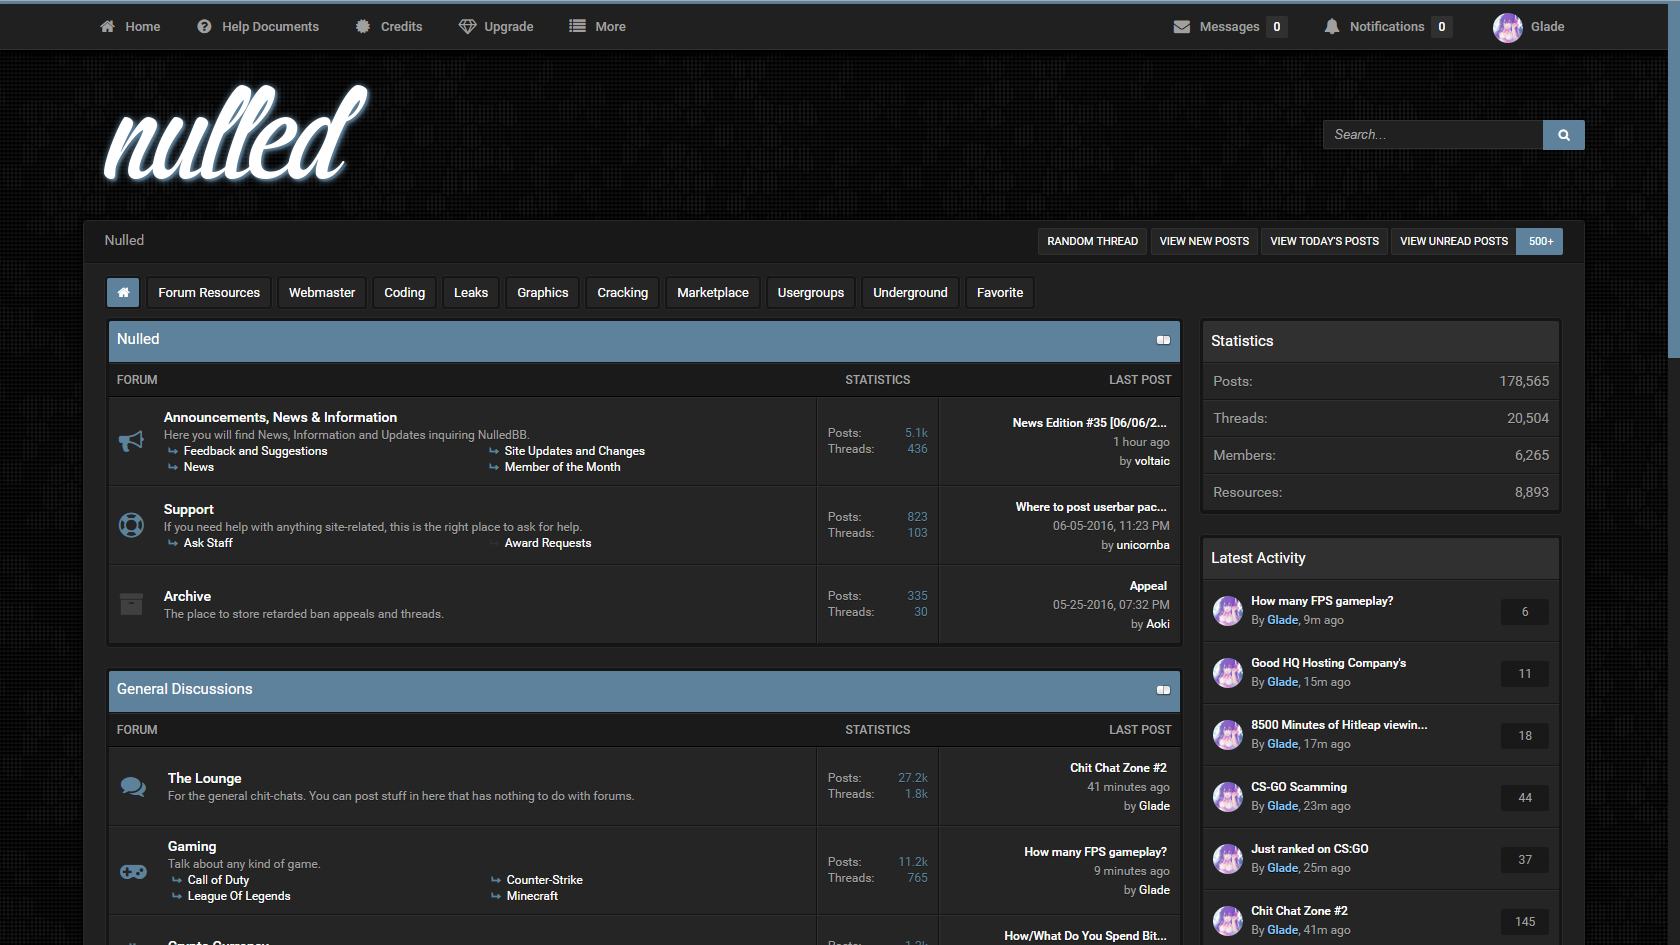Click the Random Thread button
This screenshot has height=945, width=1680.
click(x=1093, y=241)
